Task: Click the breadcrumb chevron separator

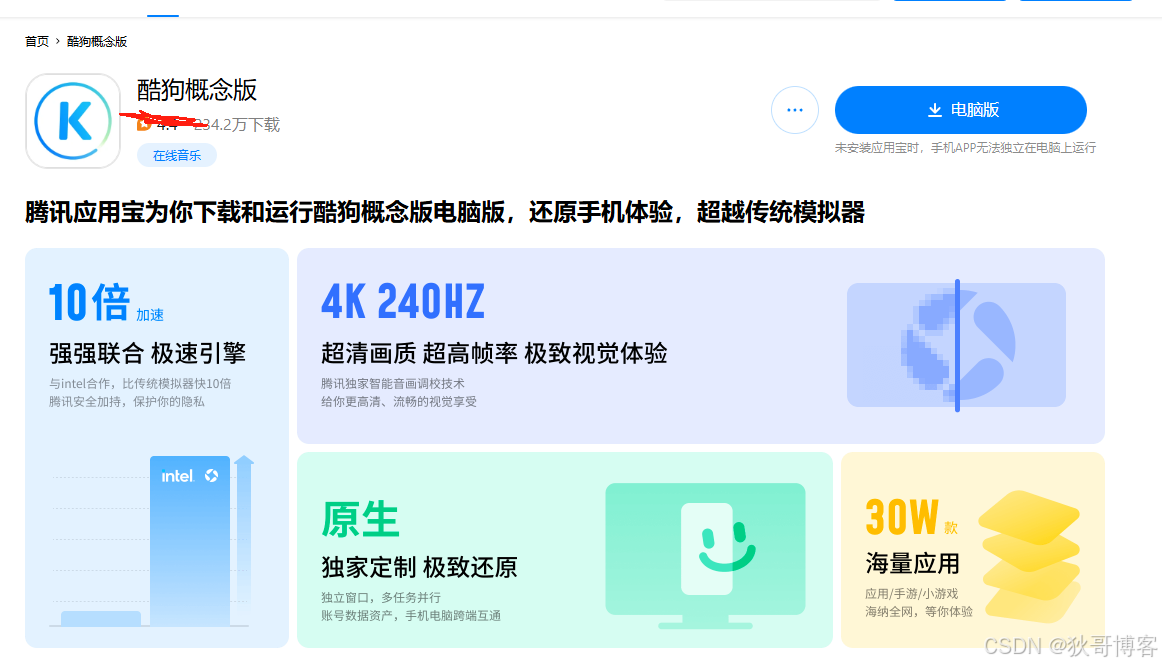Action: [57, 41]
